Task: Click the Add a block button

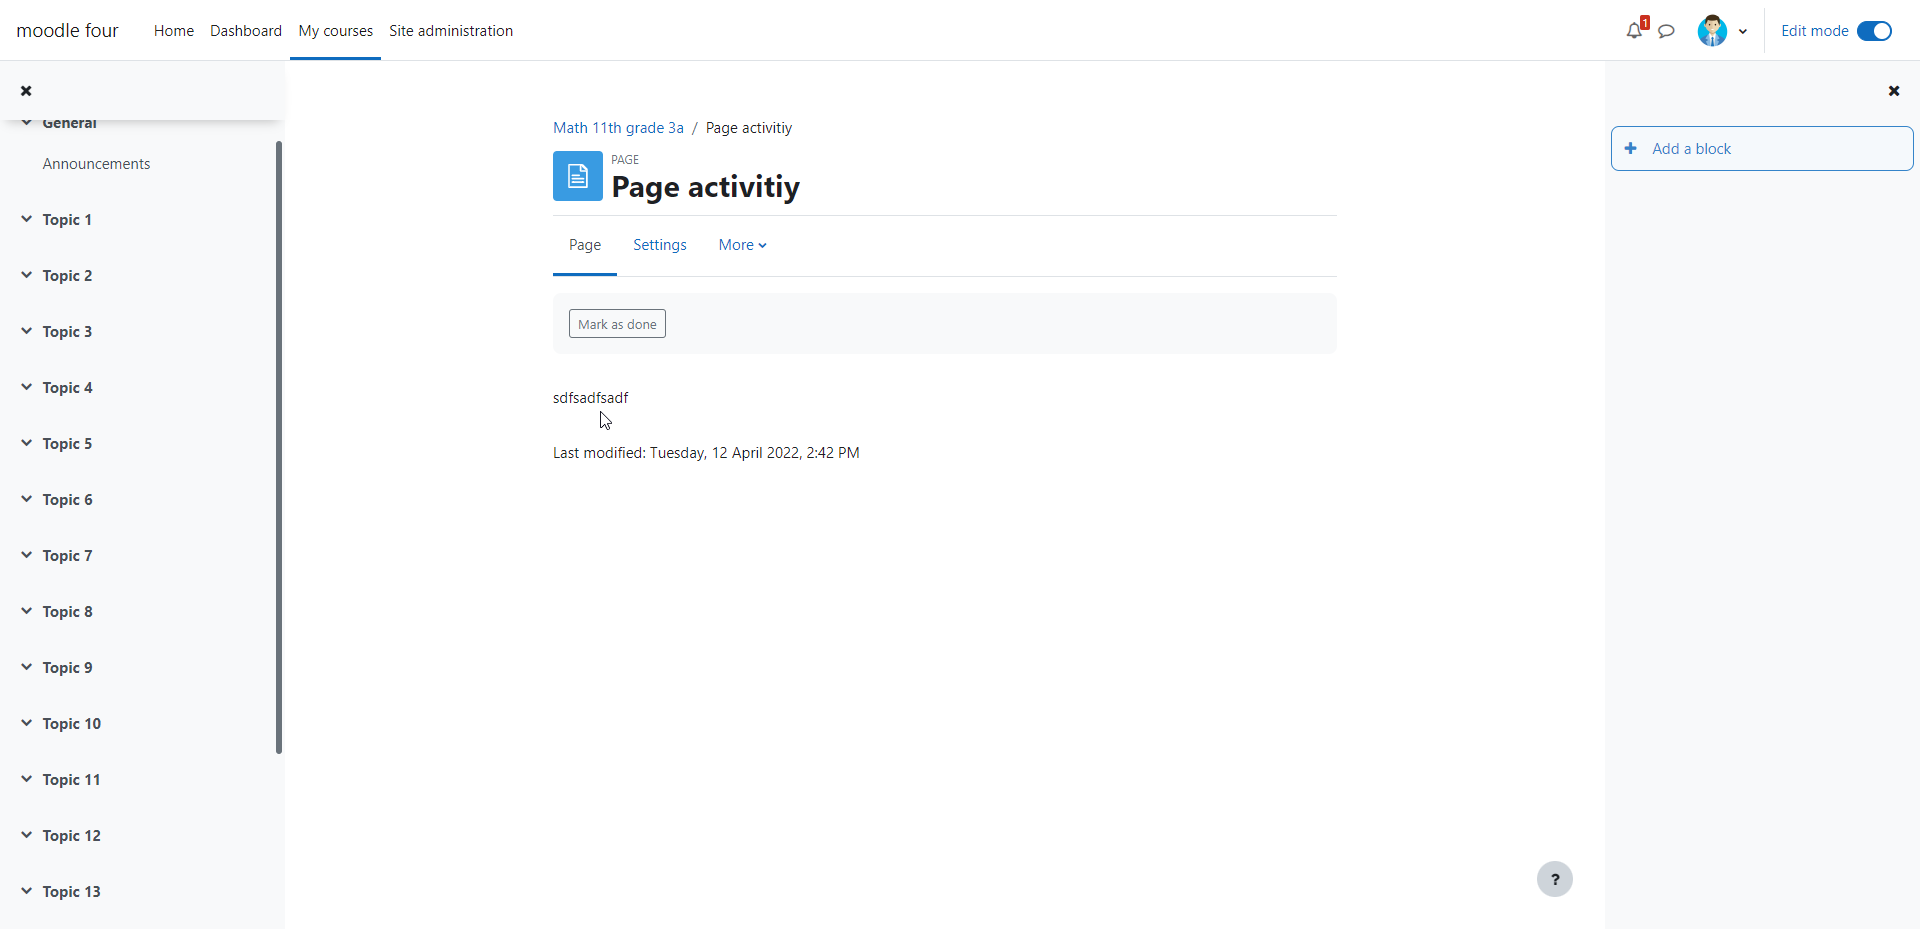Action: pyautogui.click(x=1762, y=148)
